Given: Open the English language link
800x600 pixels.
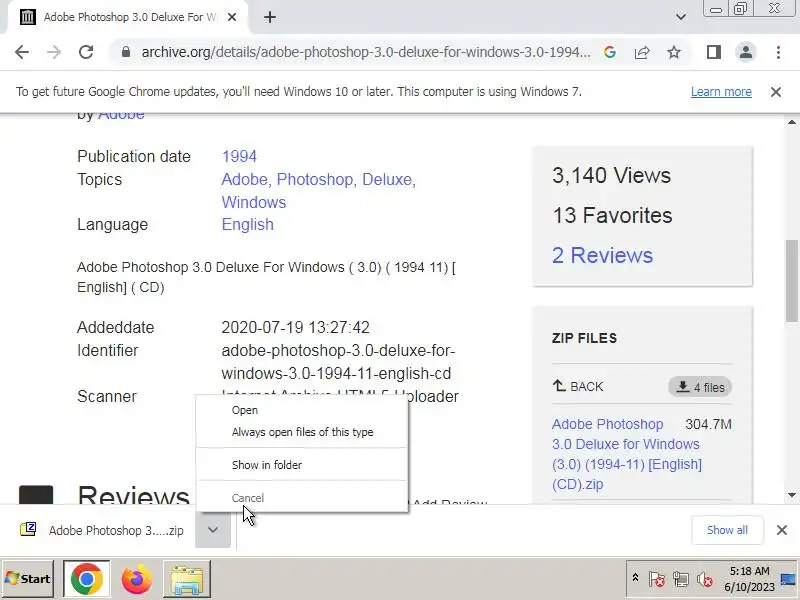Looking at the screenshot, I should click(x=247, y=224).
